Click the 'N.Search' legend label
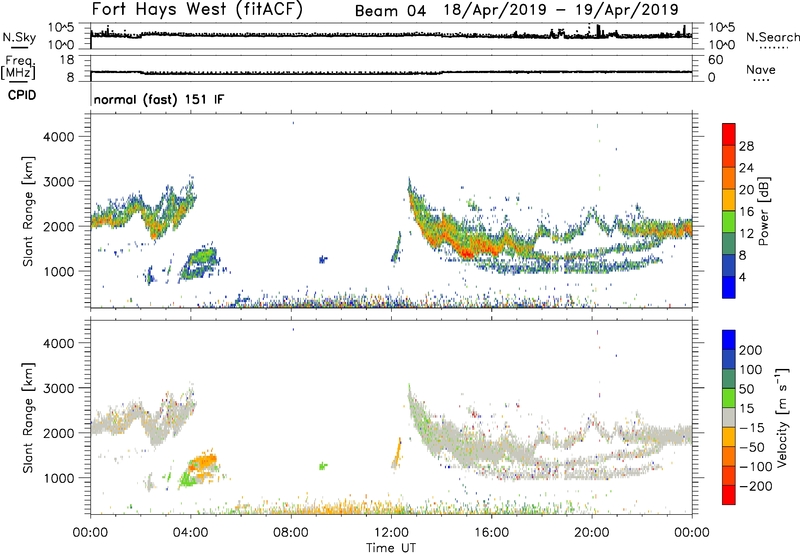The width and height of the screenshot is (800, 554). tap(773, 37)
